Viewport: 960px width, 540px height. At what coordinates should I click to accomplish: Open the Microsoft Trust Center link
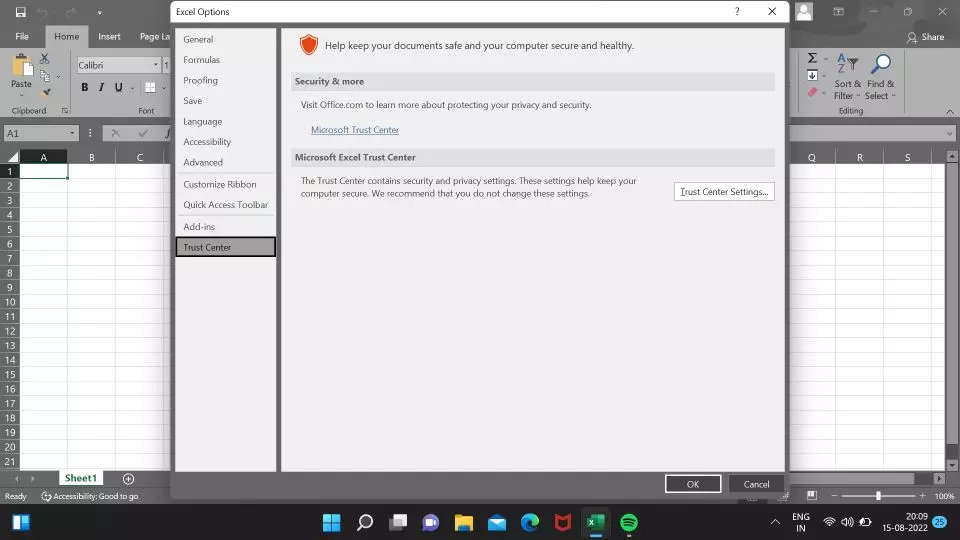click(355, 130)
